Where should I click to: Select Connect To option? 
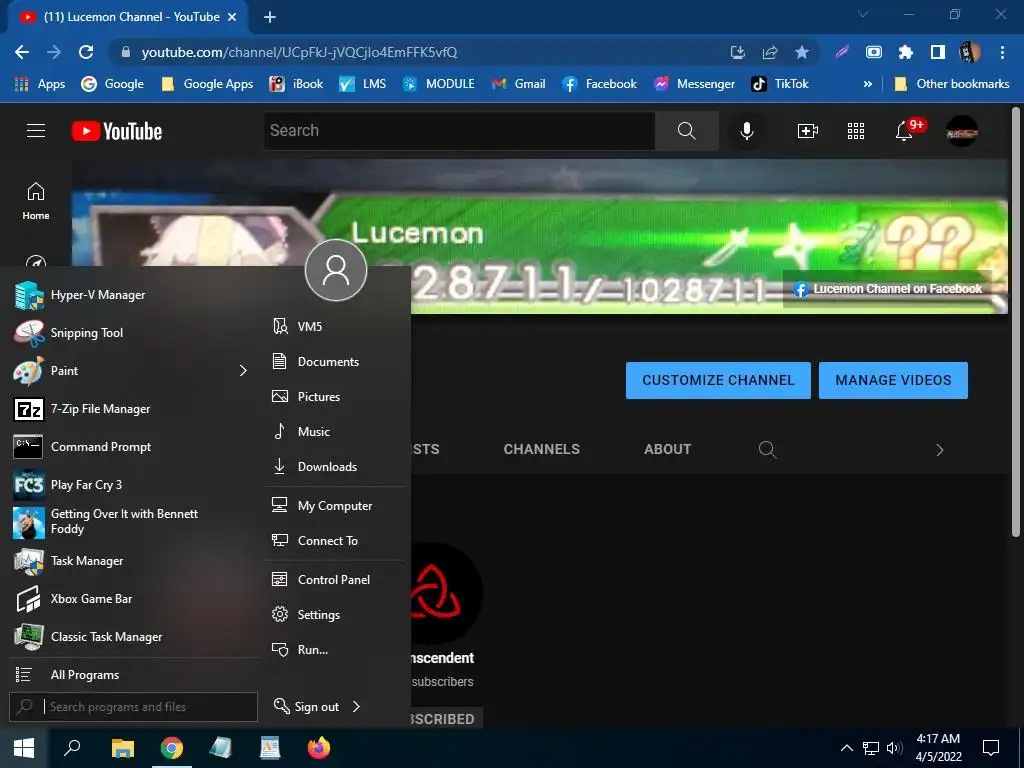(x=336, y=541)
